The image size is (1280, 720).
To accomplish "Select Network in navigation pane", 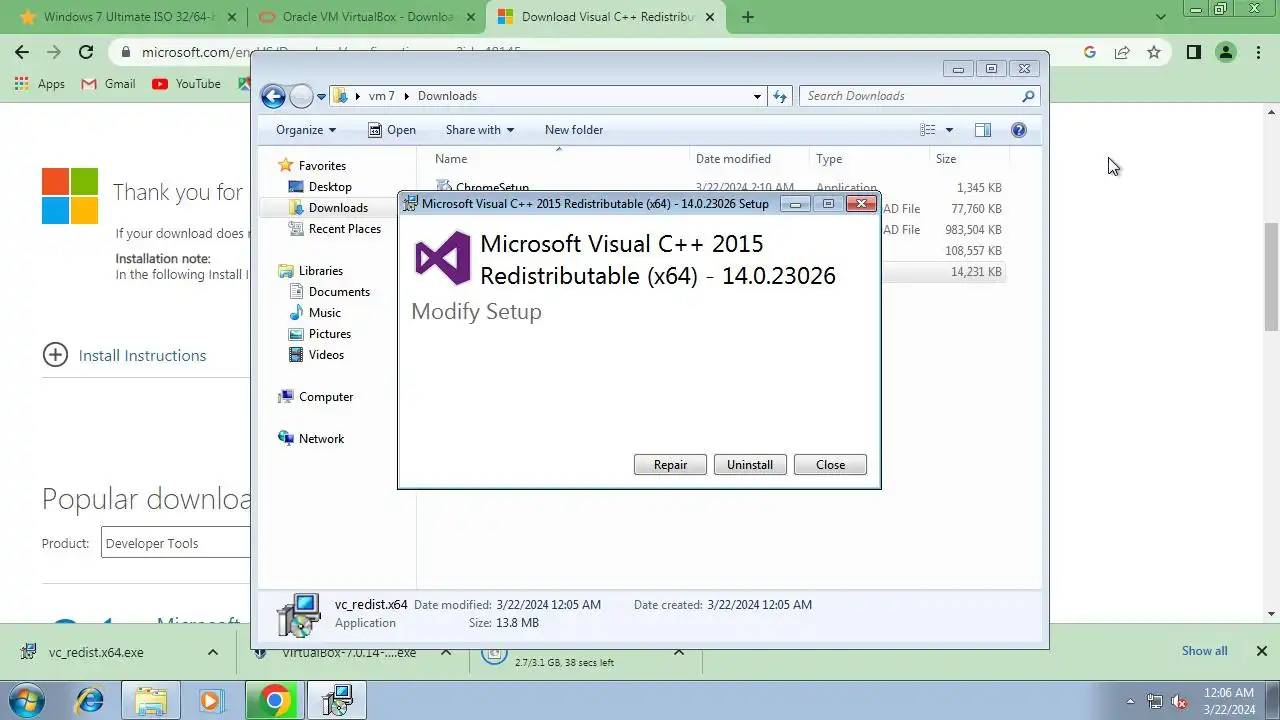I will 311,439.
